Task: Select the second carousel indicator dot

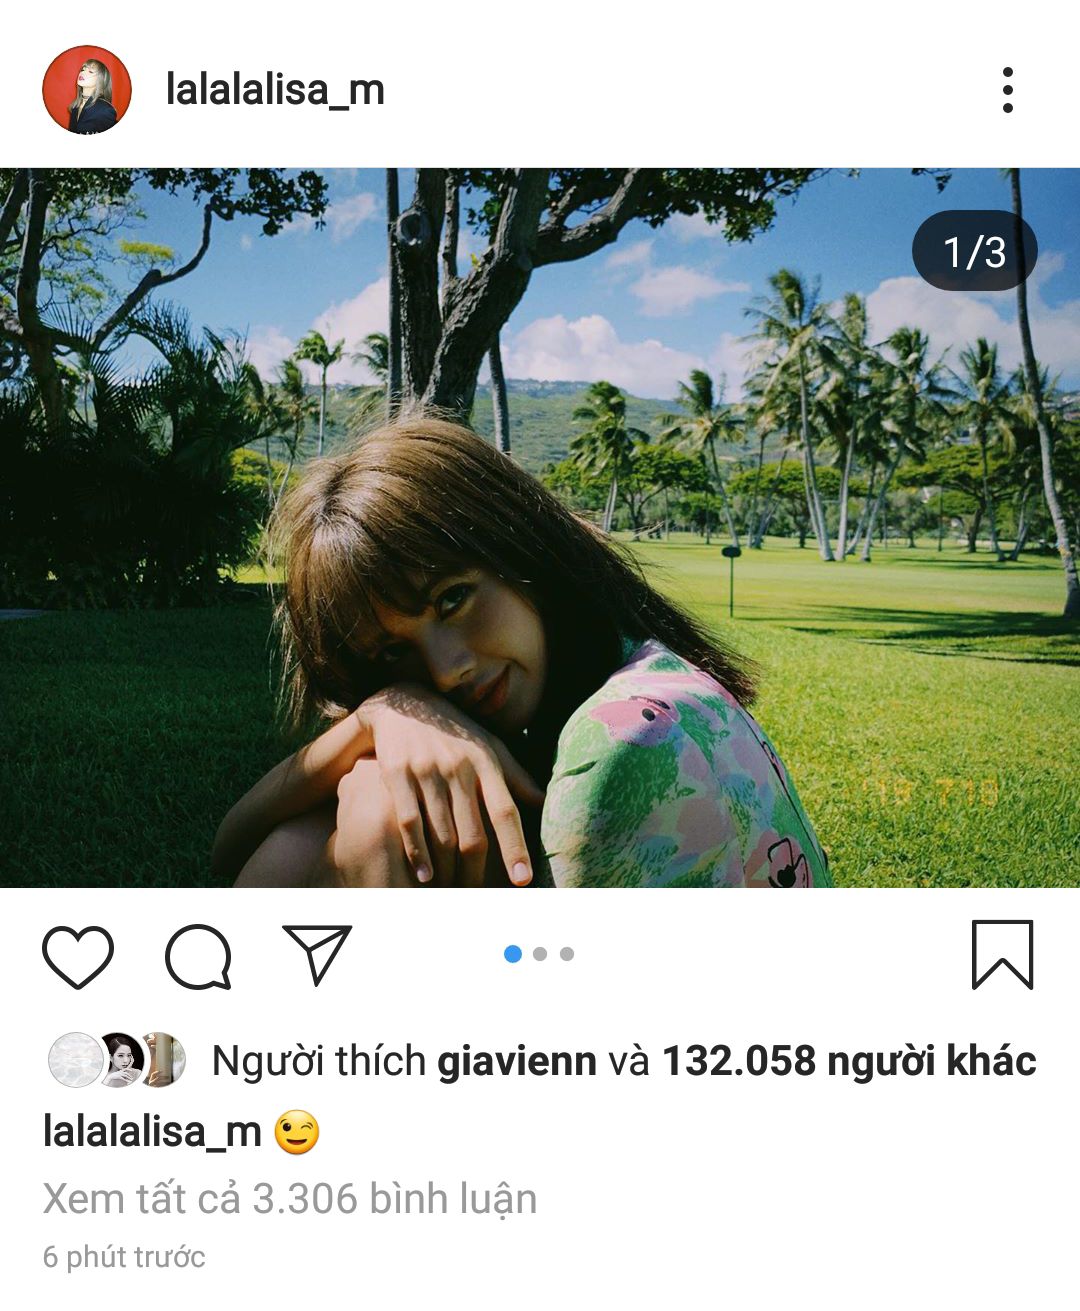Action: [540, 954]
